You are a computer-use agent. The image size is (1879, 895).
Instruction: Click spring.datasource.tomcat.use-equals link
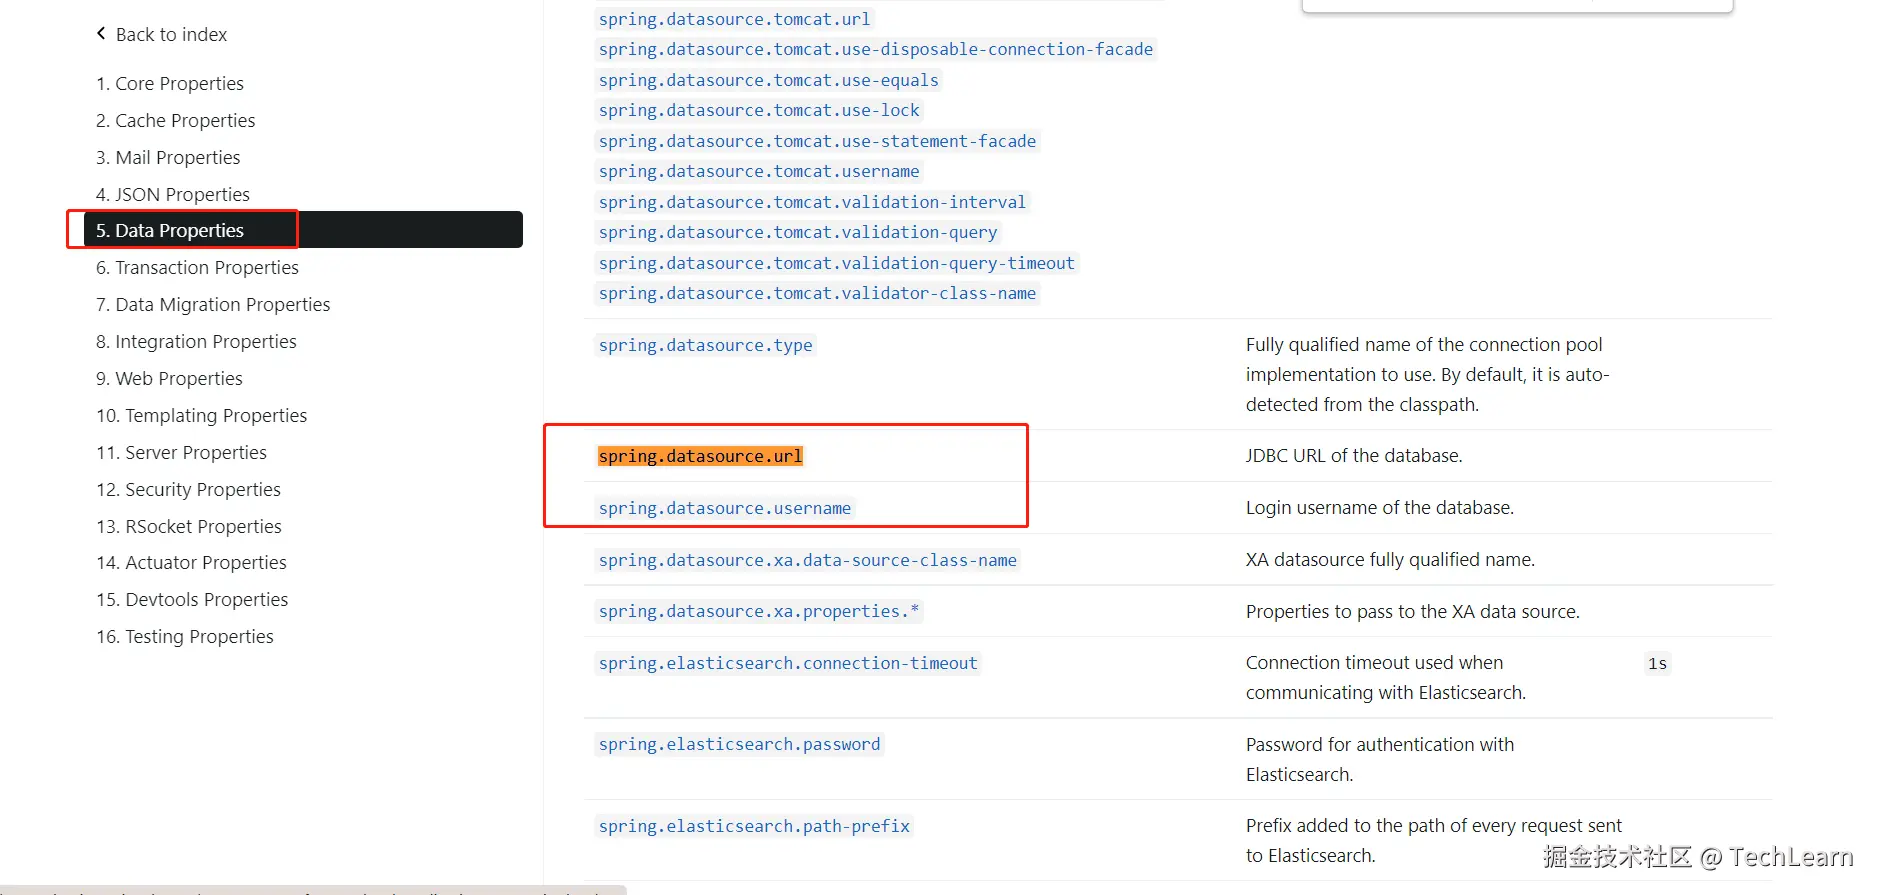(x=769, y=80)
